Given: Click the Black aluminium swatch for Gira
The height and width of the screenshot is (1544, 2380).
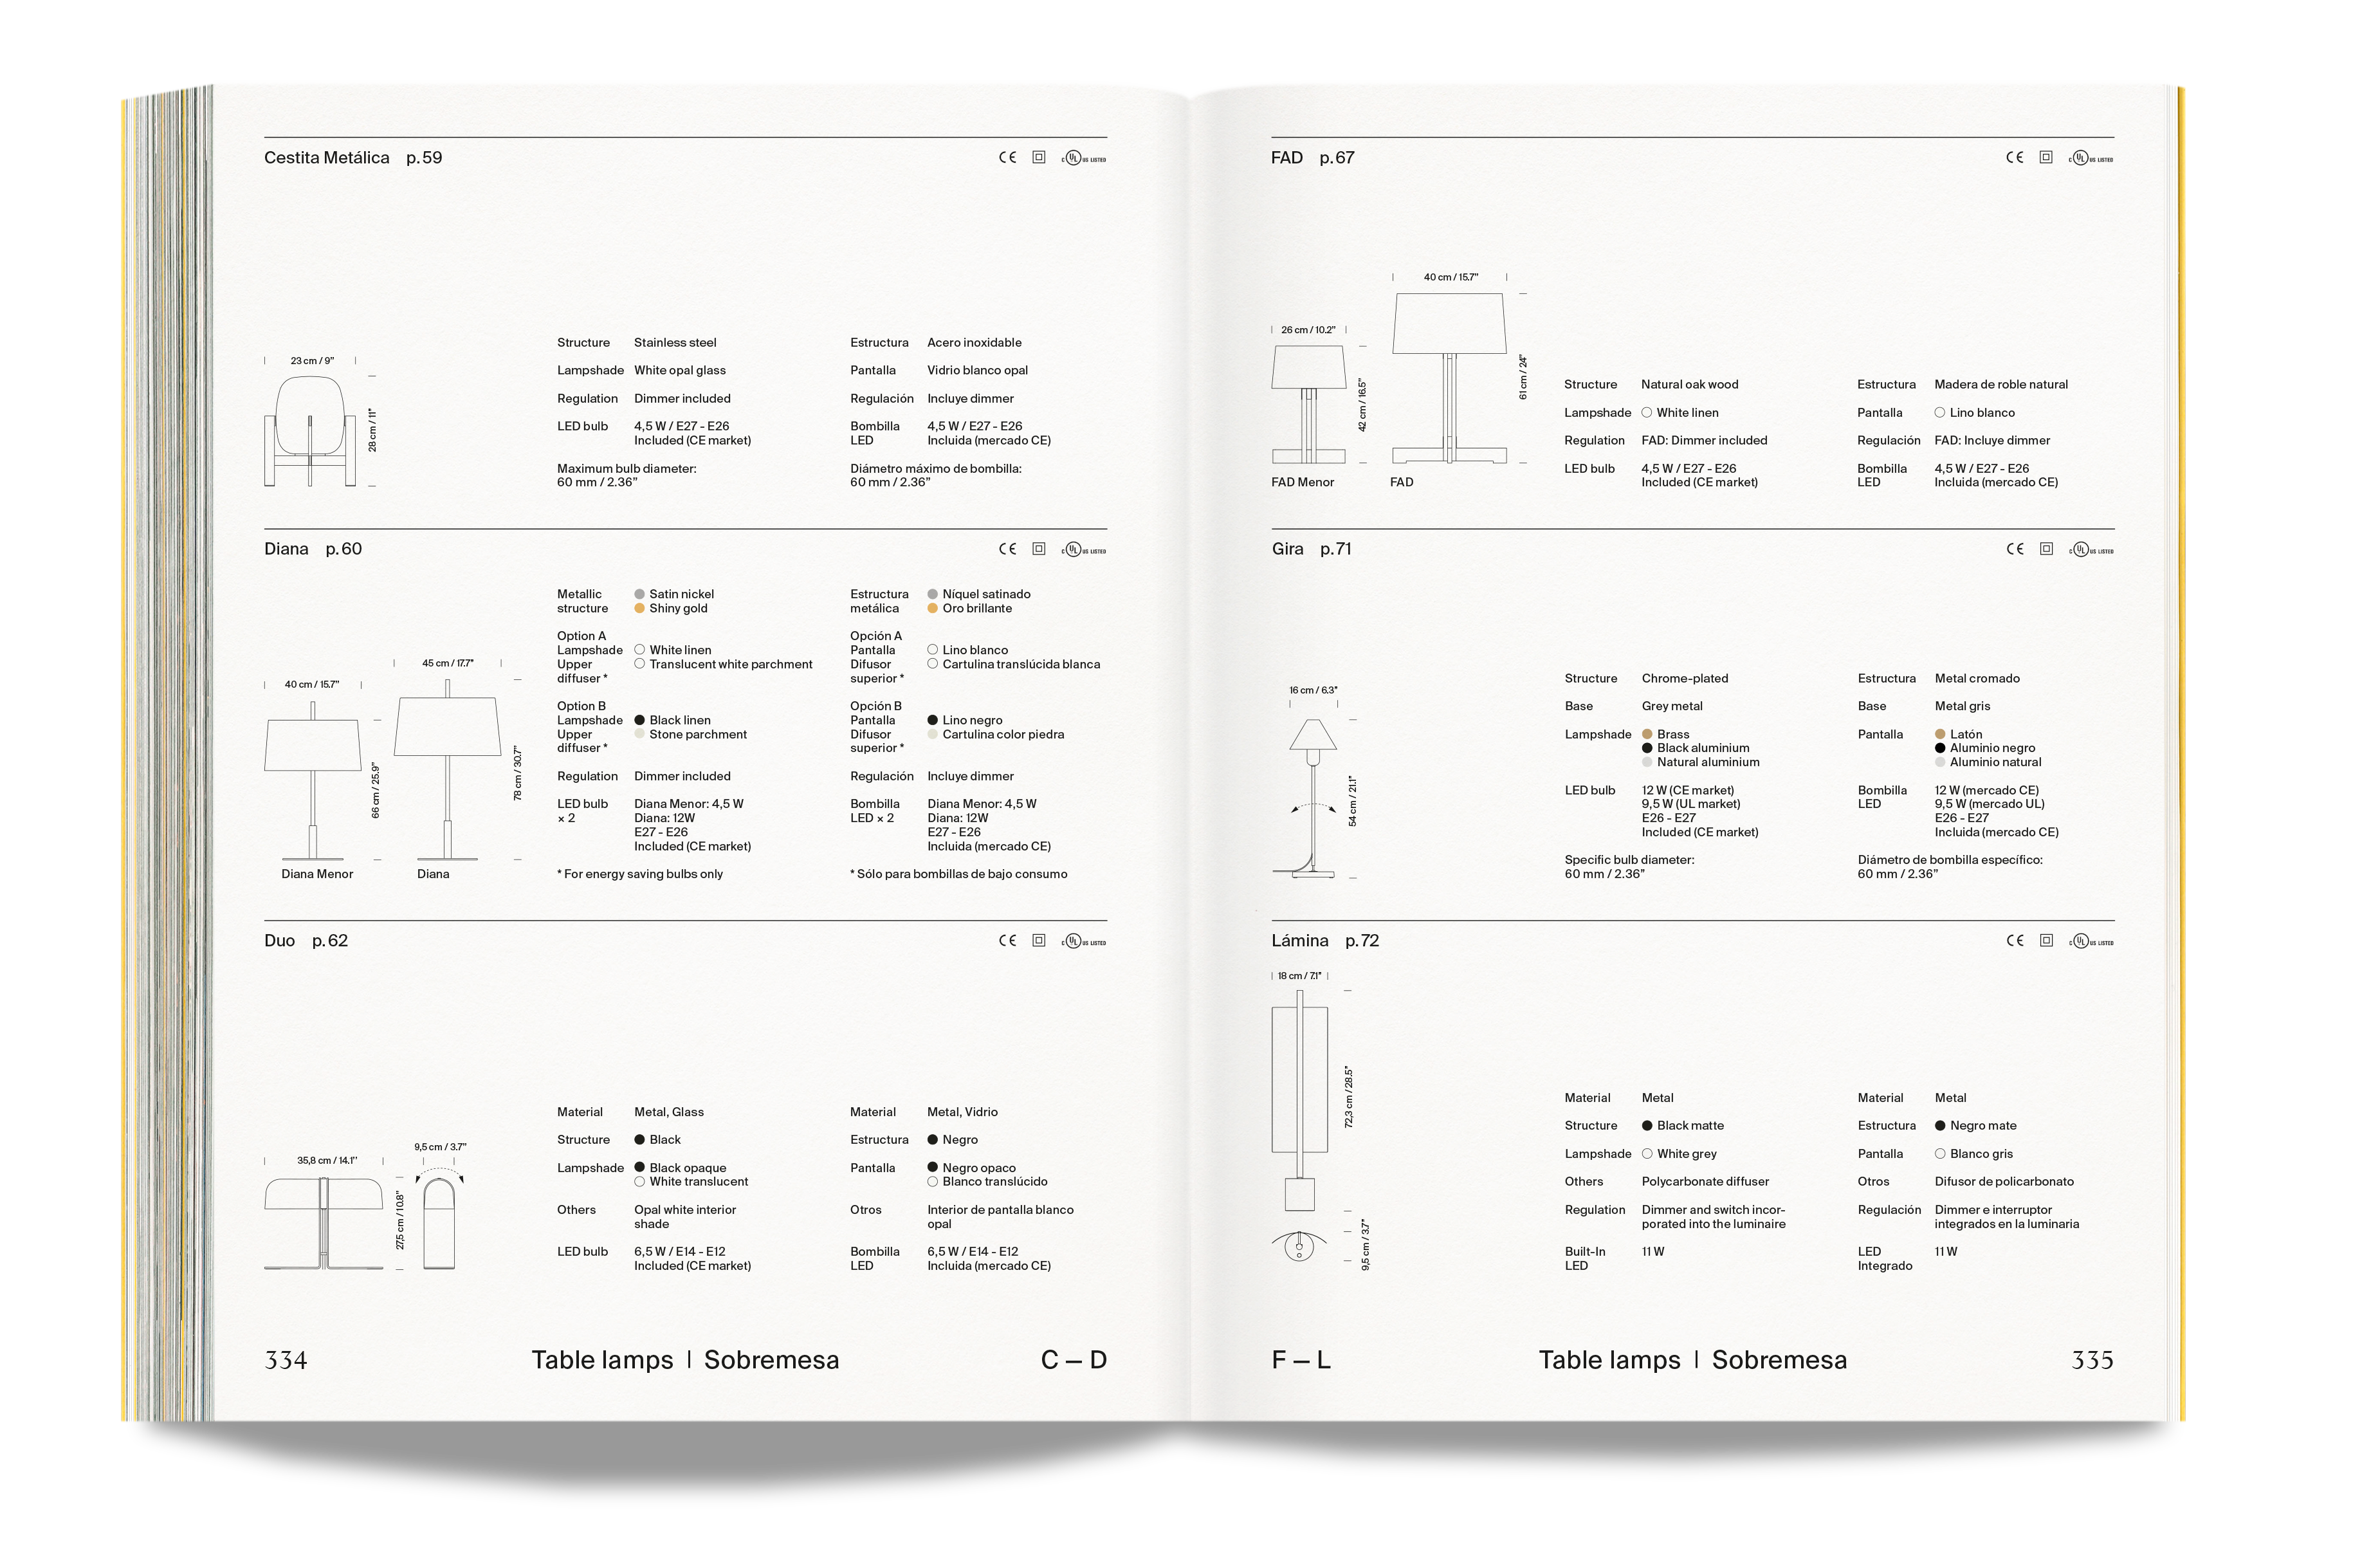Looking at the screenshot, I should 1647,748.
